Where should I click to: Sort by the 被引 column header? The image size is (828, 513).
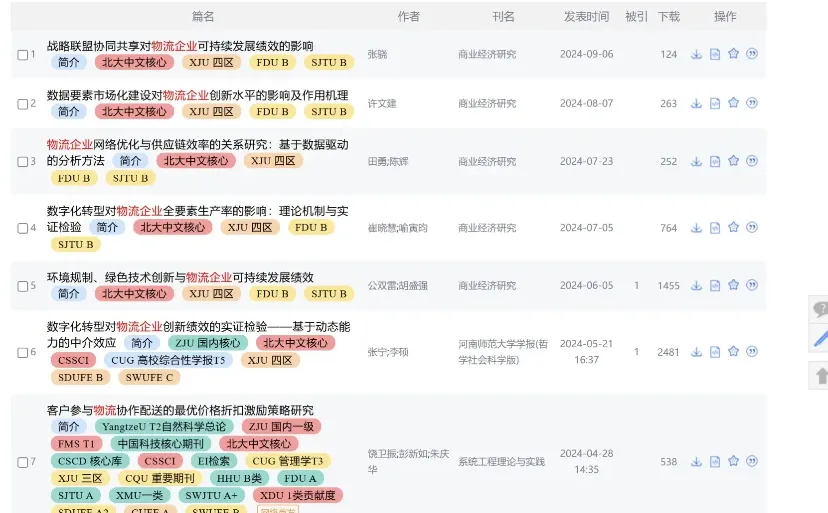(x=636, y=17)
